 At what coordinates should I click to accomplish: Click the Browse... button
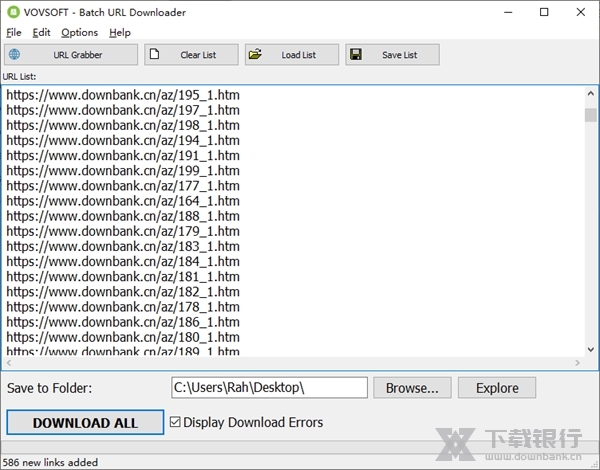412,388
